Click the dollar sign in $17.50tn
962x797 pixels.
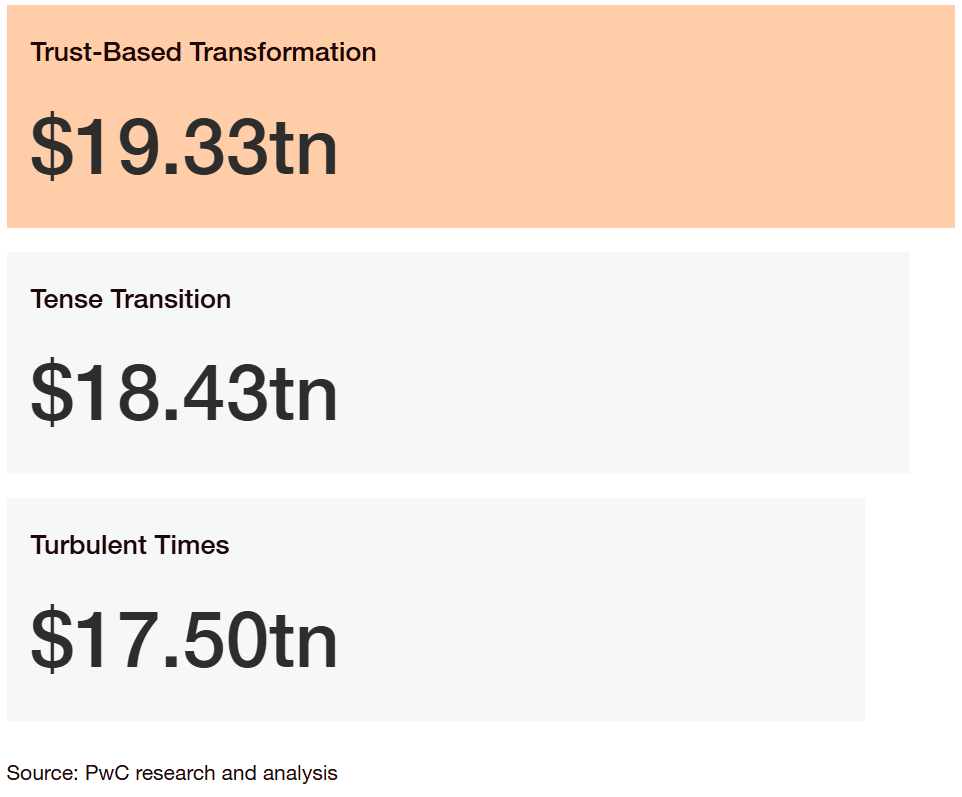point(52,639)
